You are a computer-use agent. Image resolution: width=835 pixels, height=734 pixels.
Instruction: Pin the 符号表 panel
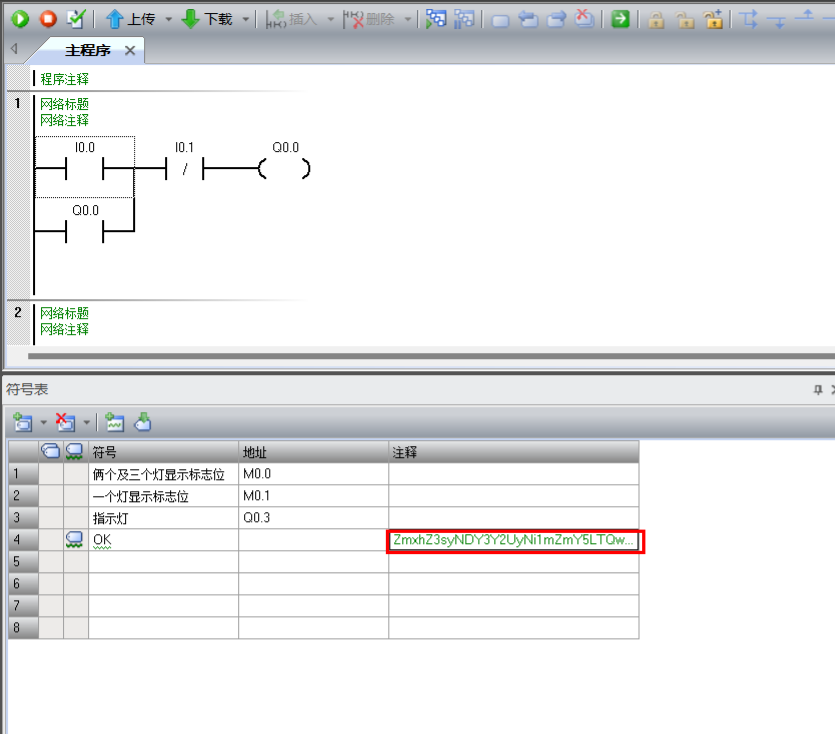pyautogui.click(x=818, y=390)
